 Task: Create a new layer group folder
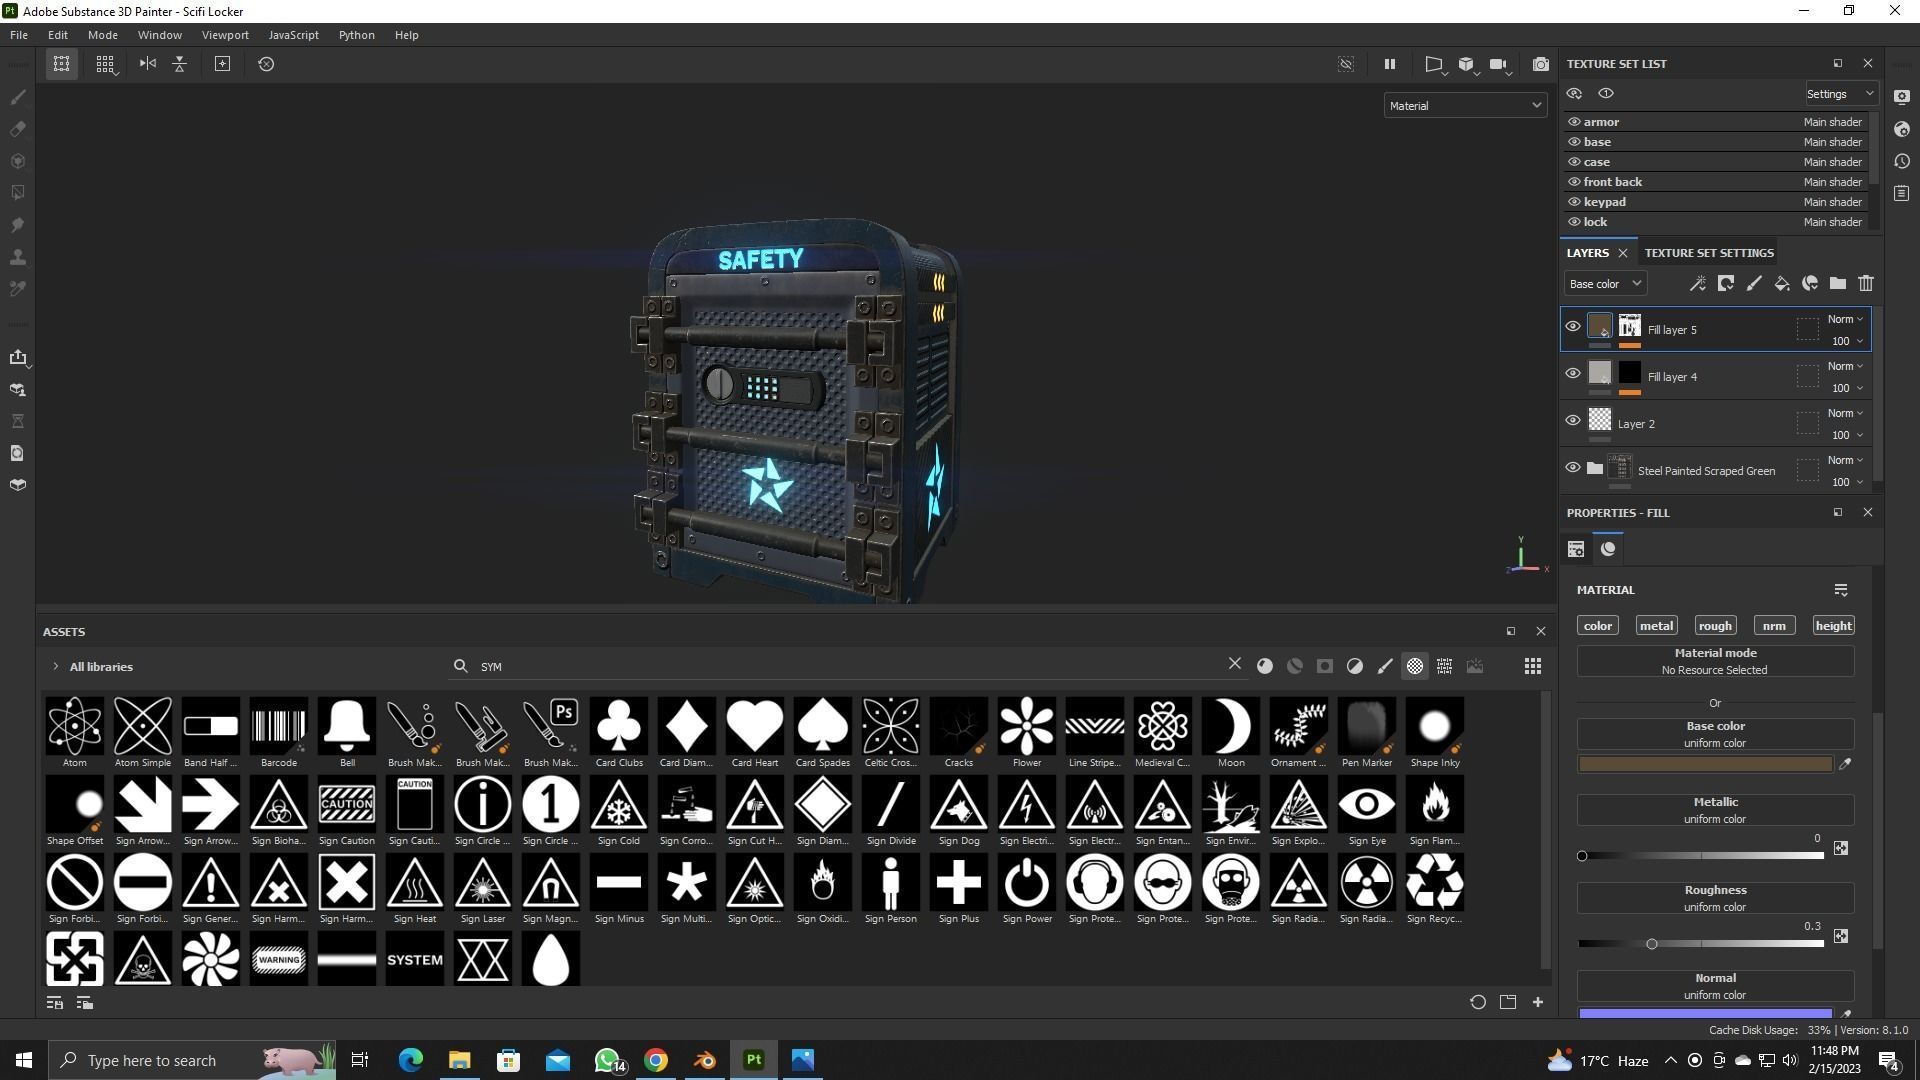click(x=1838, y=284)
